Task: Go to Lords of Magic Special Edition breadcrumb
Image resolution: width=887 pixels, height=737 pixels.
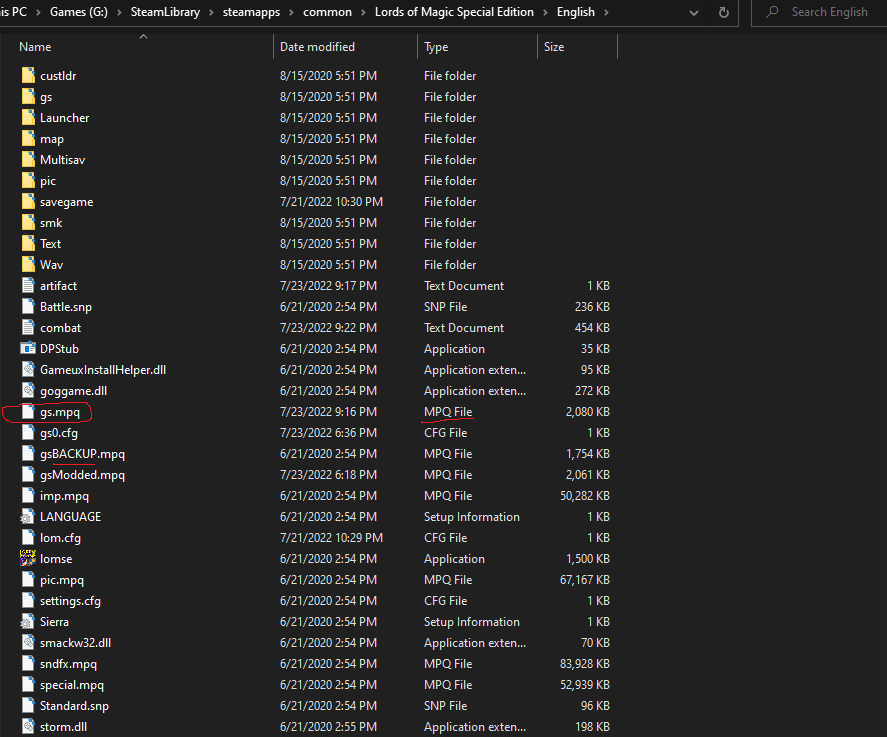Action: point(454,12)
